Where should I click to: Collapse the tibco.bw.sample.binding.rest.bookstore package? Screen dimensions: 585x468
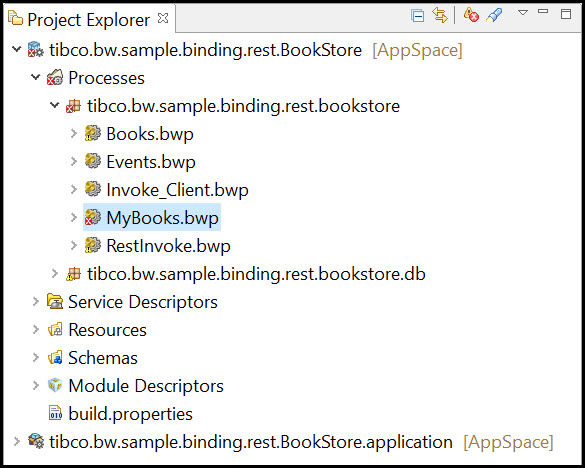[x=54, y=105]
